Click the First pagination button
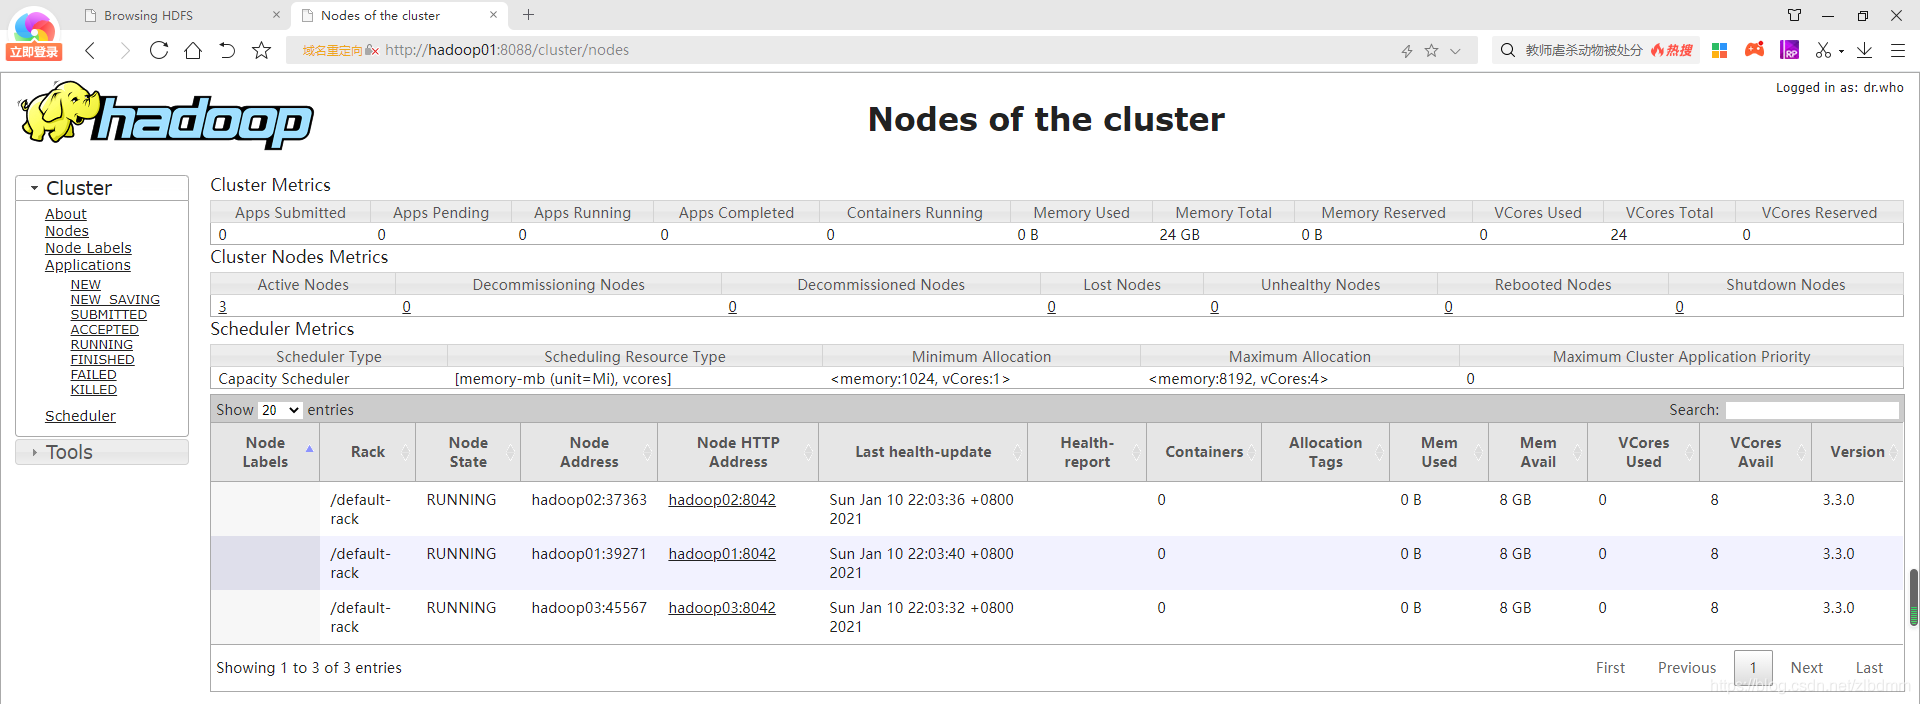1920x704 pixels. coord(1610,668)
